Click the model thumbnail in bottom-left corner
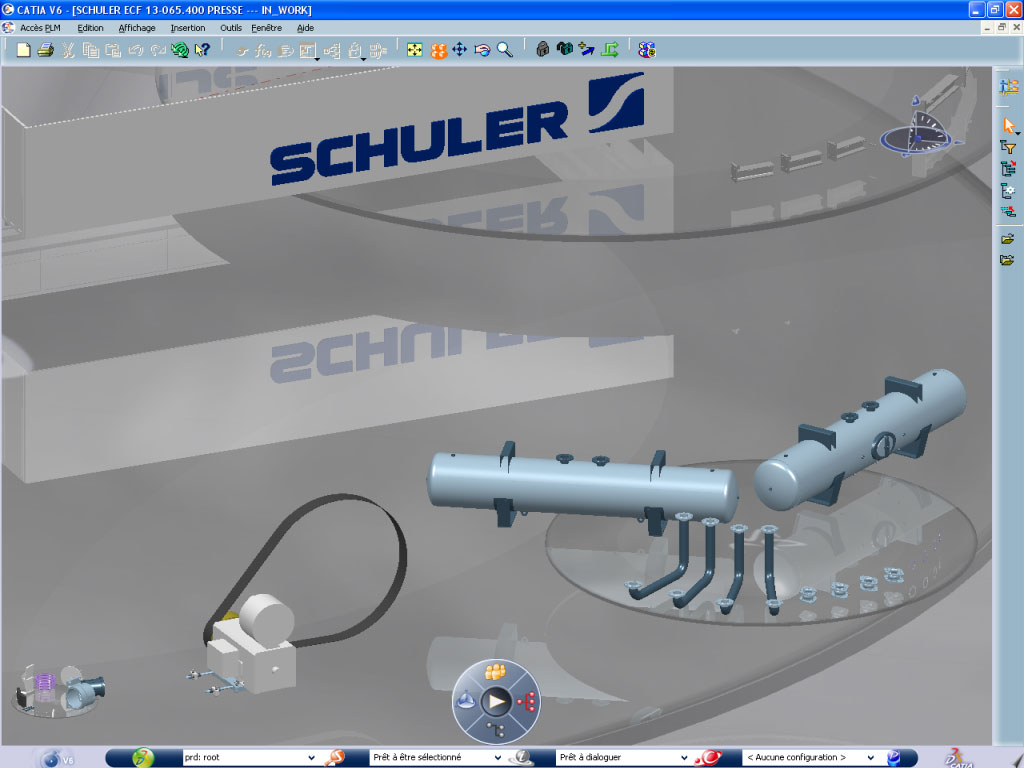The height and width of the screenshot is (768, 1024). pos(60,688)
